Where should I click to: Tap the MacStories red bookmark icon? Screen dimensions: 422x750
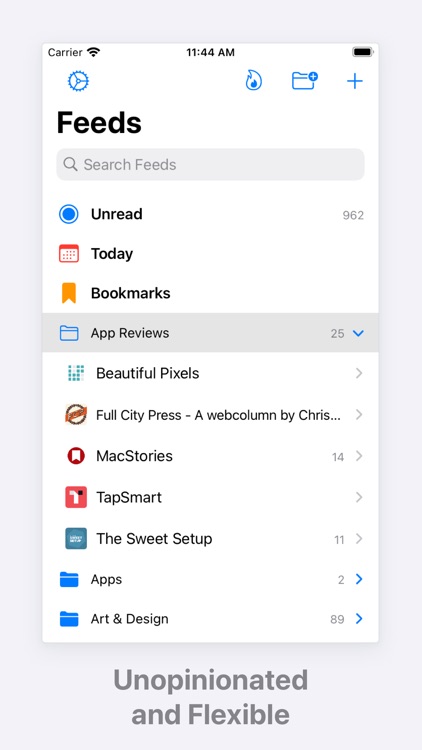point(76,456)
